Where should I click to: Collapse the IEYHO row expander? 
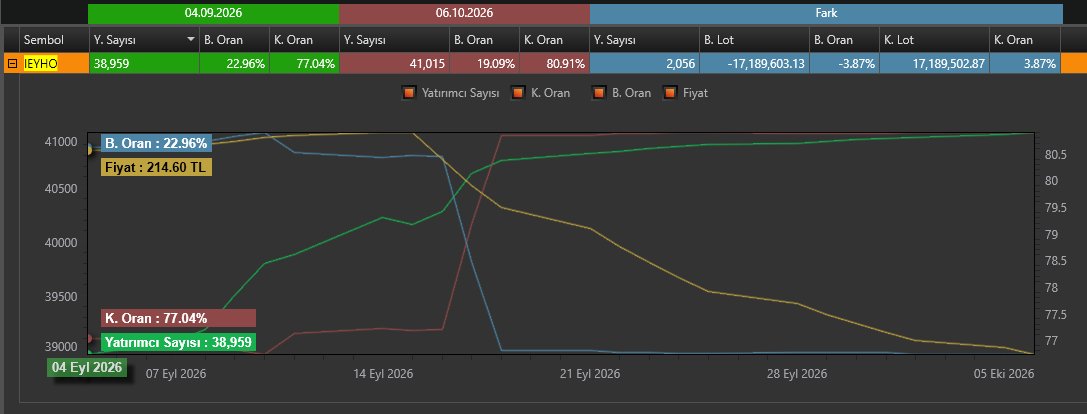click(12, 64)
